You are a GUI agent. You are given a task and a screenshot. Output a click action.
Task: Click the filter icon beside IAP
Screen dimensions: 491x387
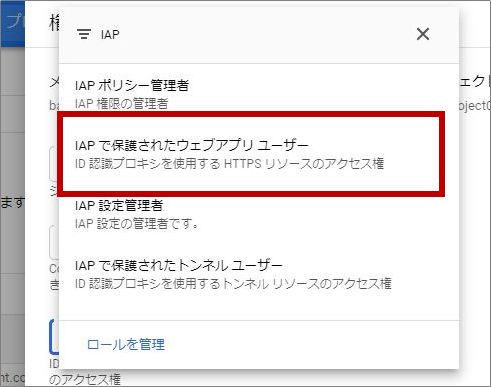coord(84,34)
